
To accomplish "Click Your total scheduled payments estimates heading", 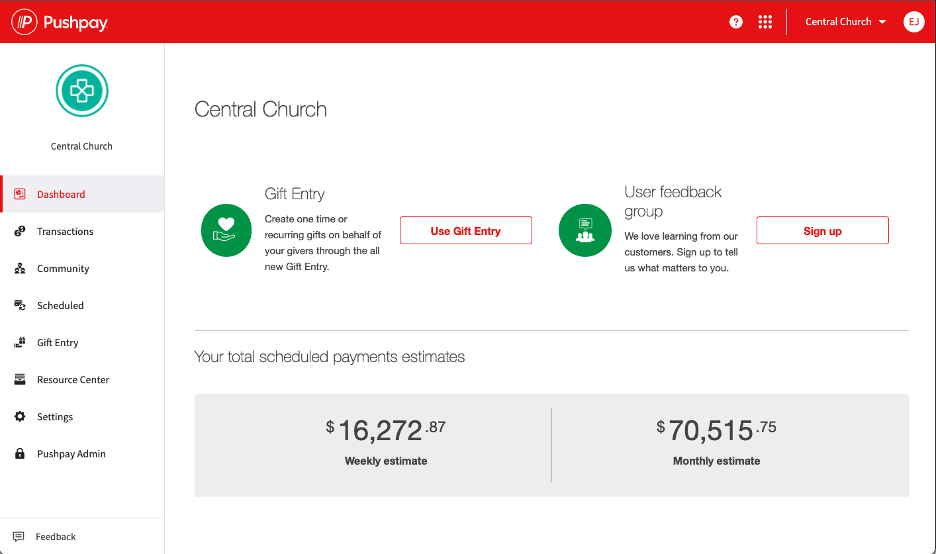I will [x=330, y=357].
